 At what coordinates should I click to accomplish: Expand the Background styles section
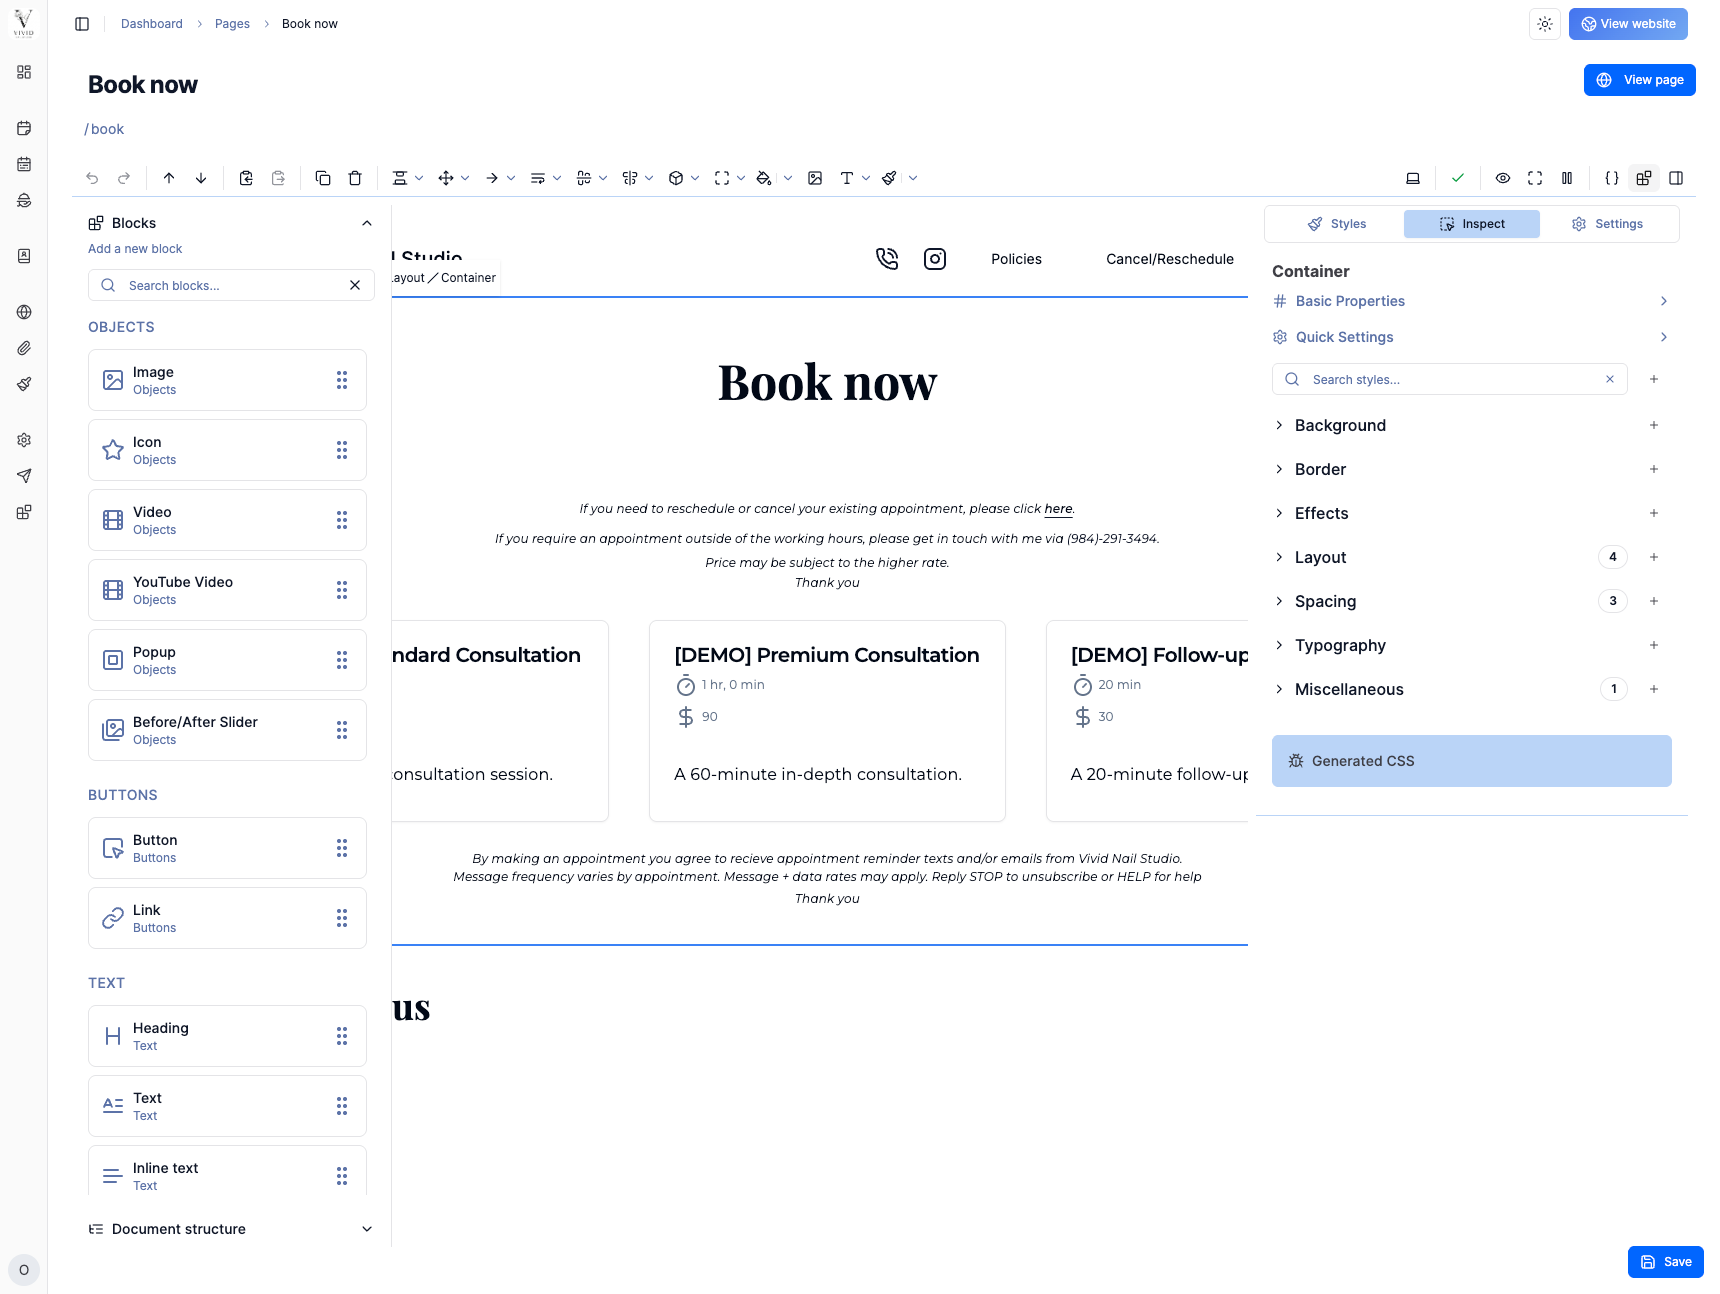pyautogui.click(x=1340, y=425)
